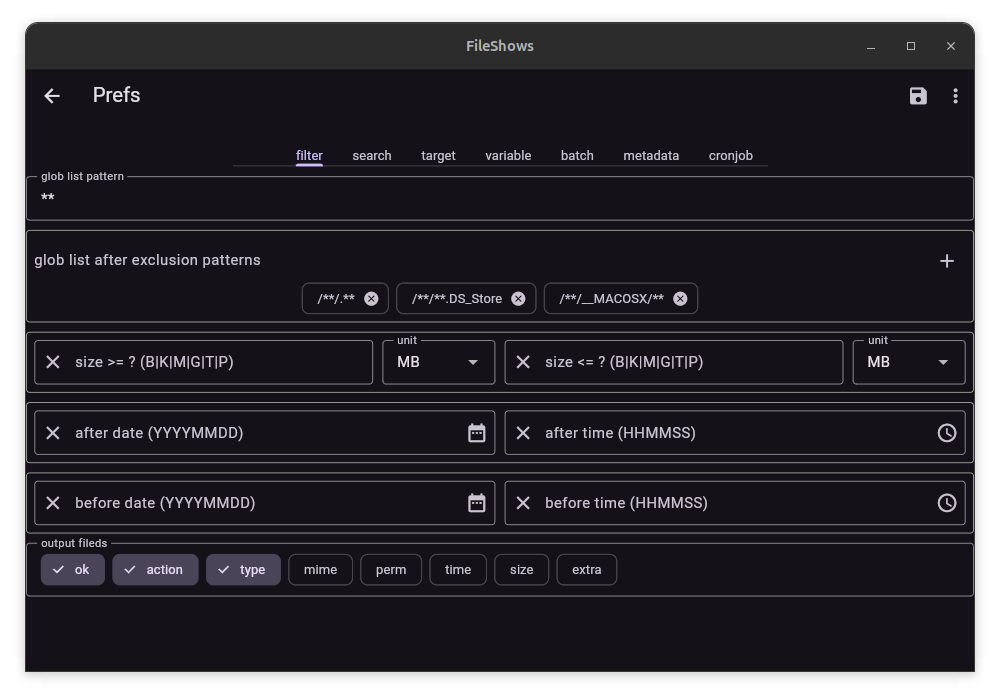
Task: Click the back arrow next to Prefs
Action: pos(52,96)
